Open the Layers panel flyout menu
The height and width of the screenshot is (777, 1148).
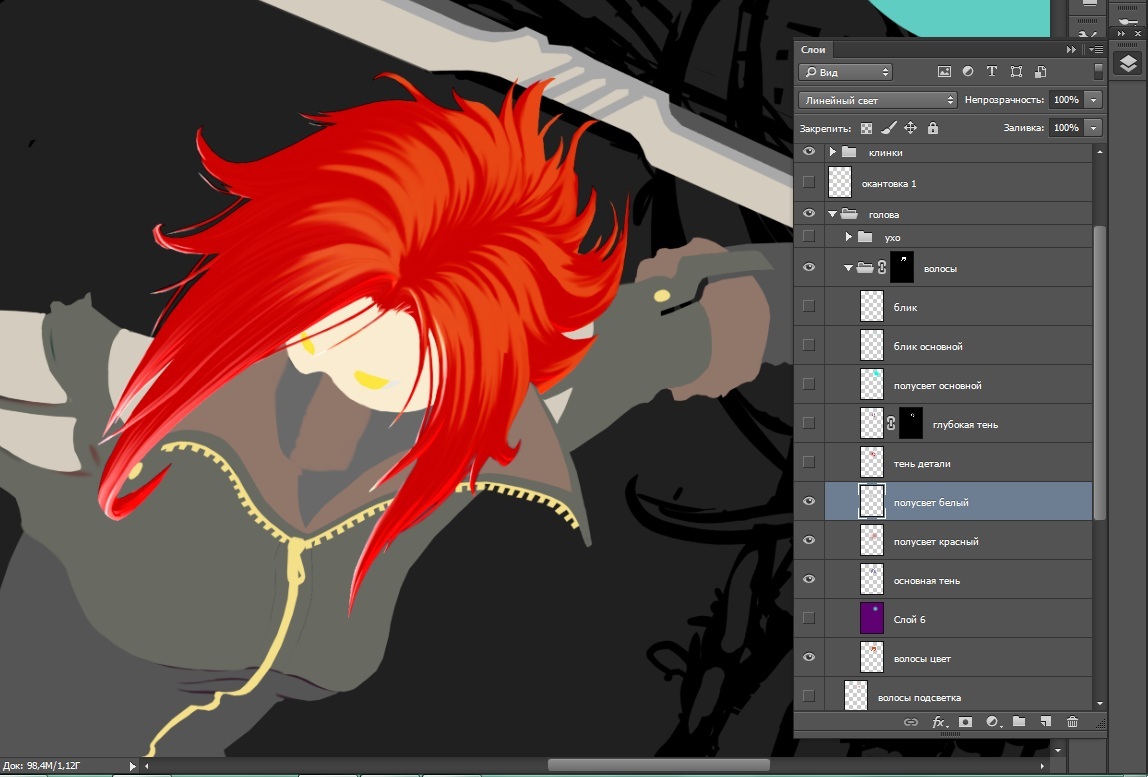click(1097, 50)
